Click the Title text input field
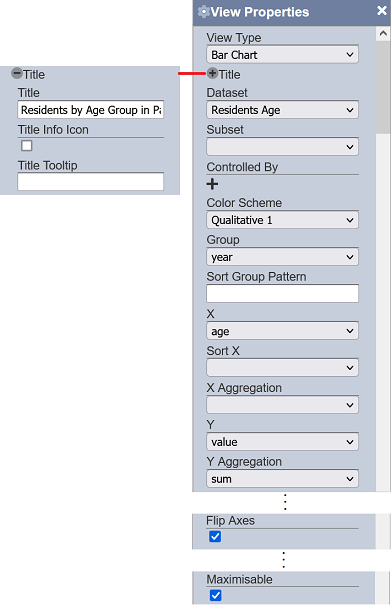Image resolution: width=391 pixels, height=605 pixels. pos(91,110)
